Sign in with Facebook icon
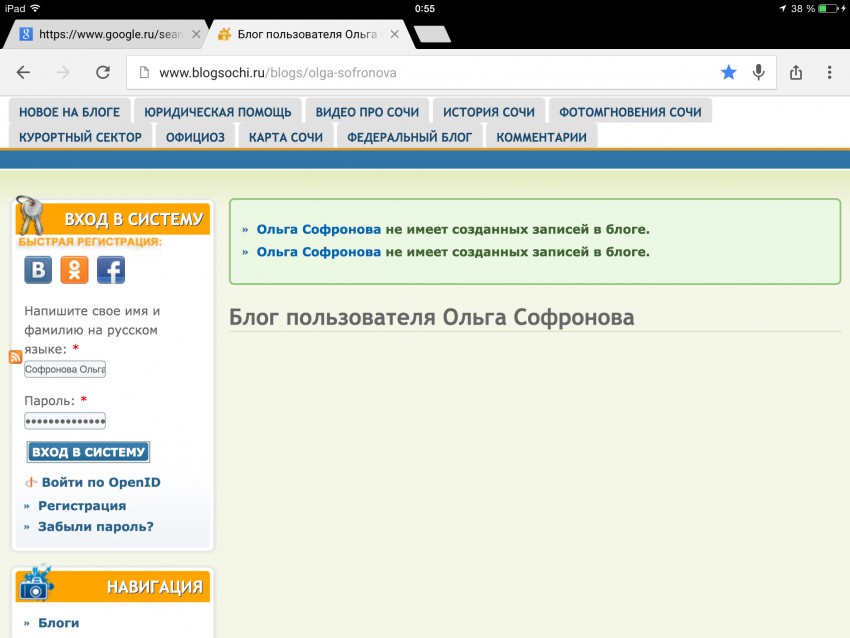The image size is (850, 638). pyautogui.click(x=110, y=270)
